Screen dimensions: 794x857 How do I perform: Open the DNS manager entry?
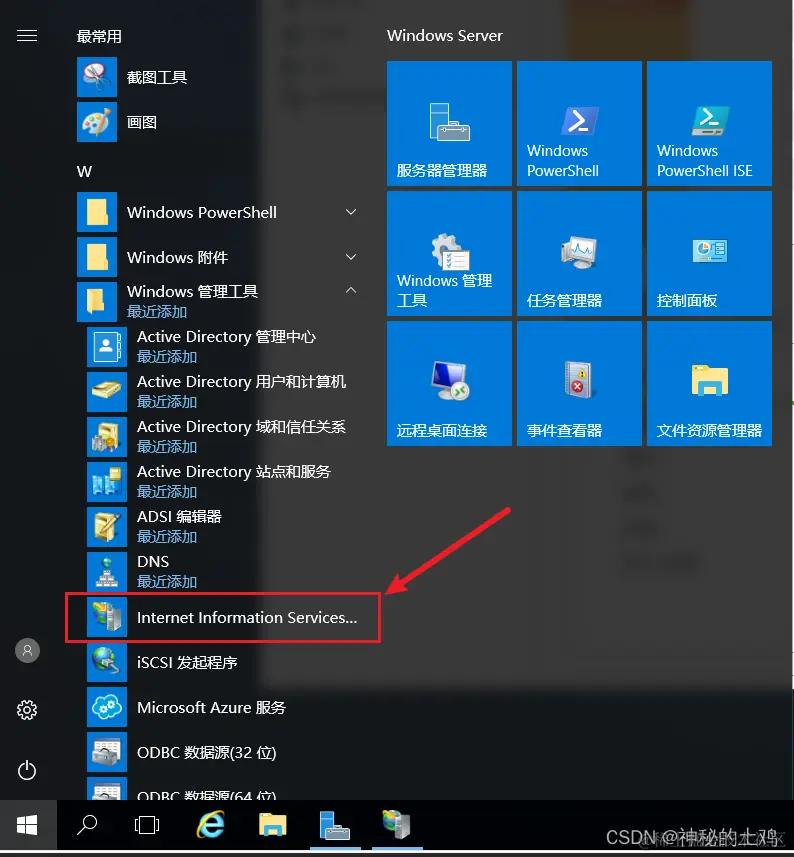coord(224,571)
